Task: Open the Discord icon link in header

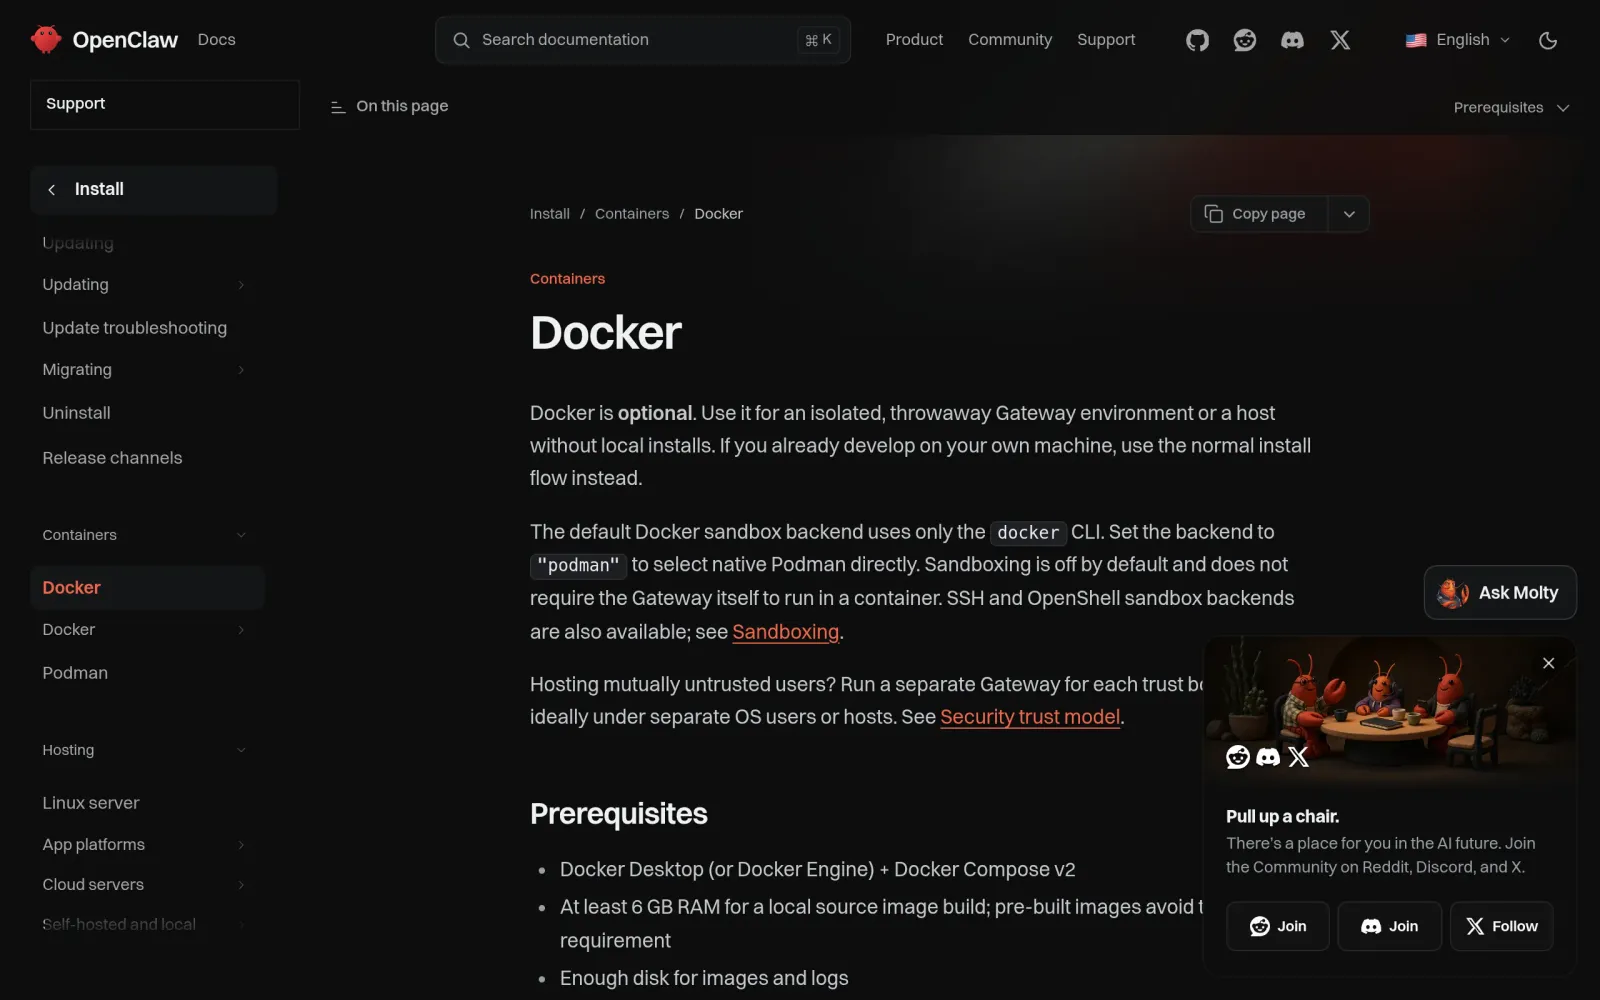Action: pyautogui.click(x=1292, y=40)
